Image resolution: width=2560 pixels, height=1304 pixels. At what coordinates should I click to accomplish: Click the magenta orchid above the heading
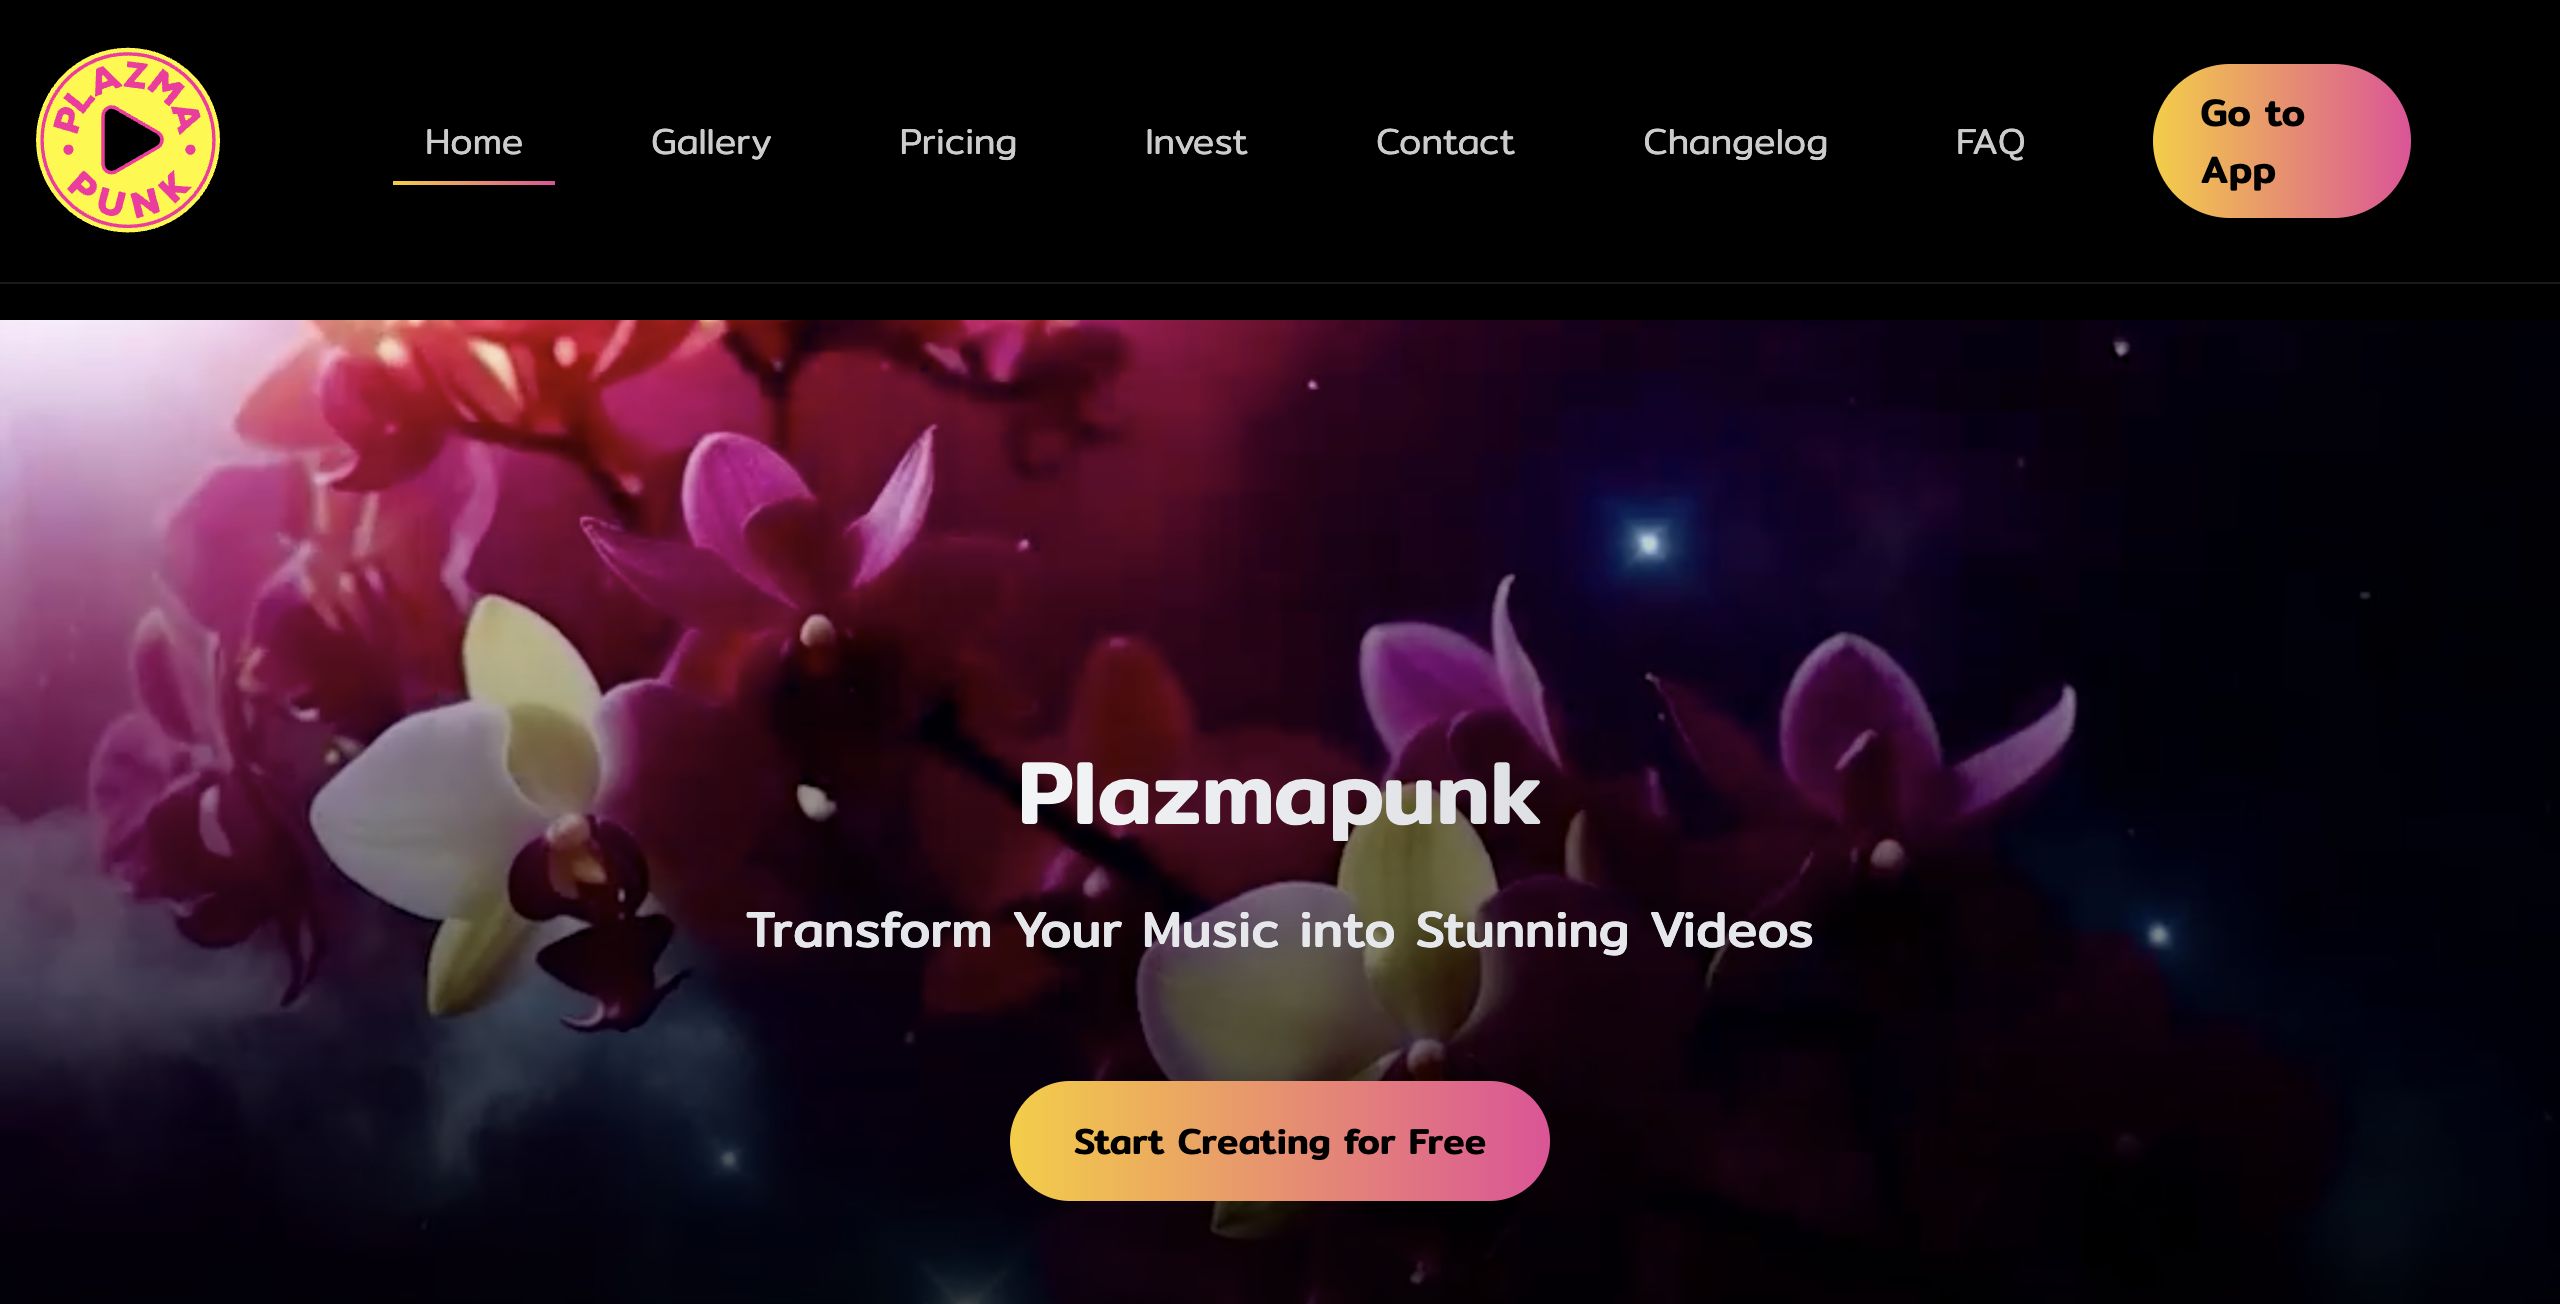coord(790,540)
